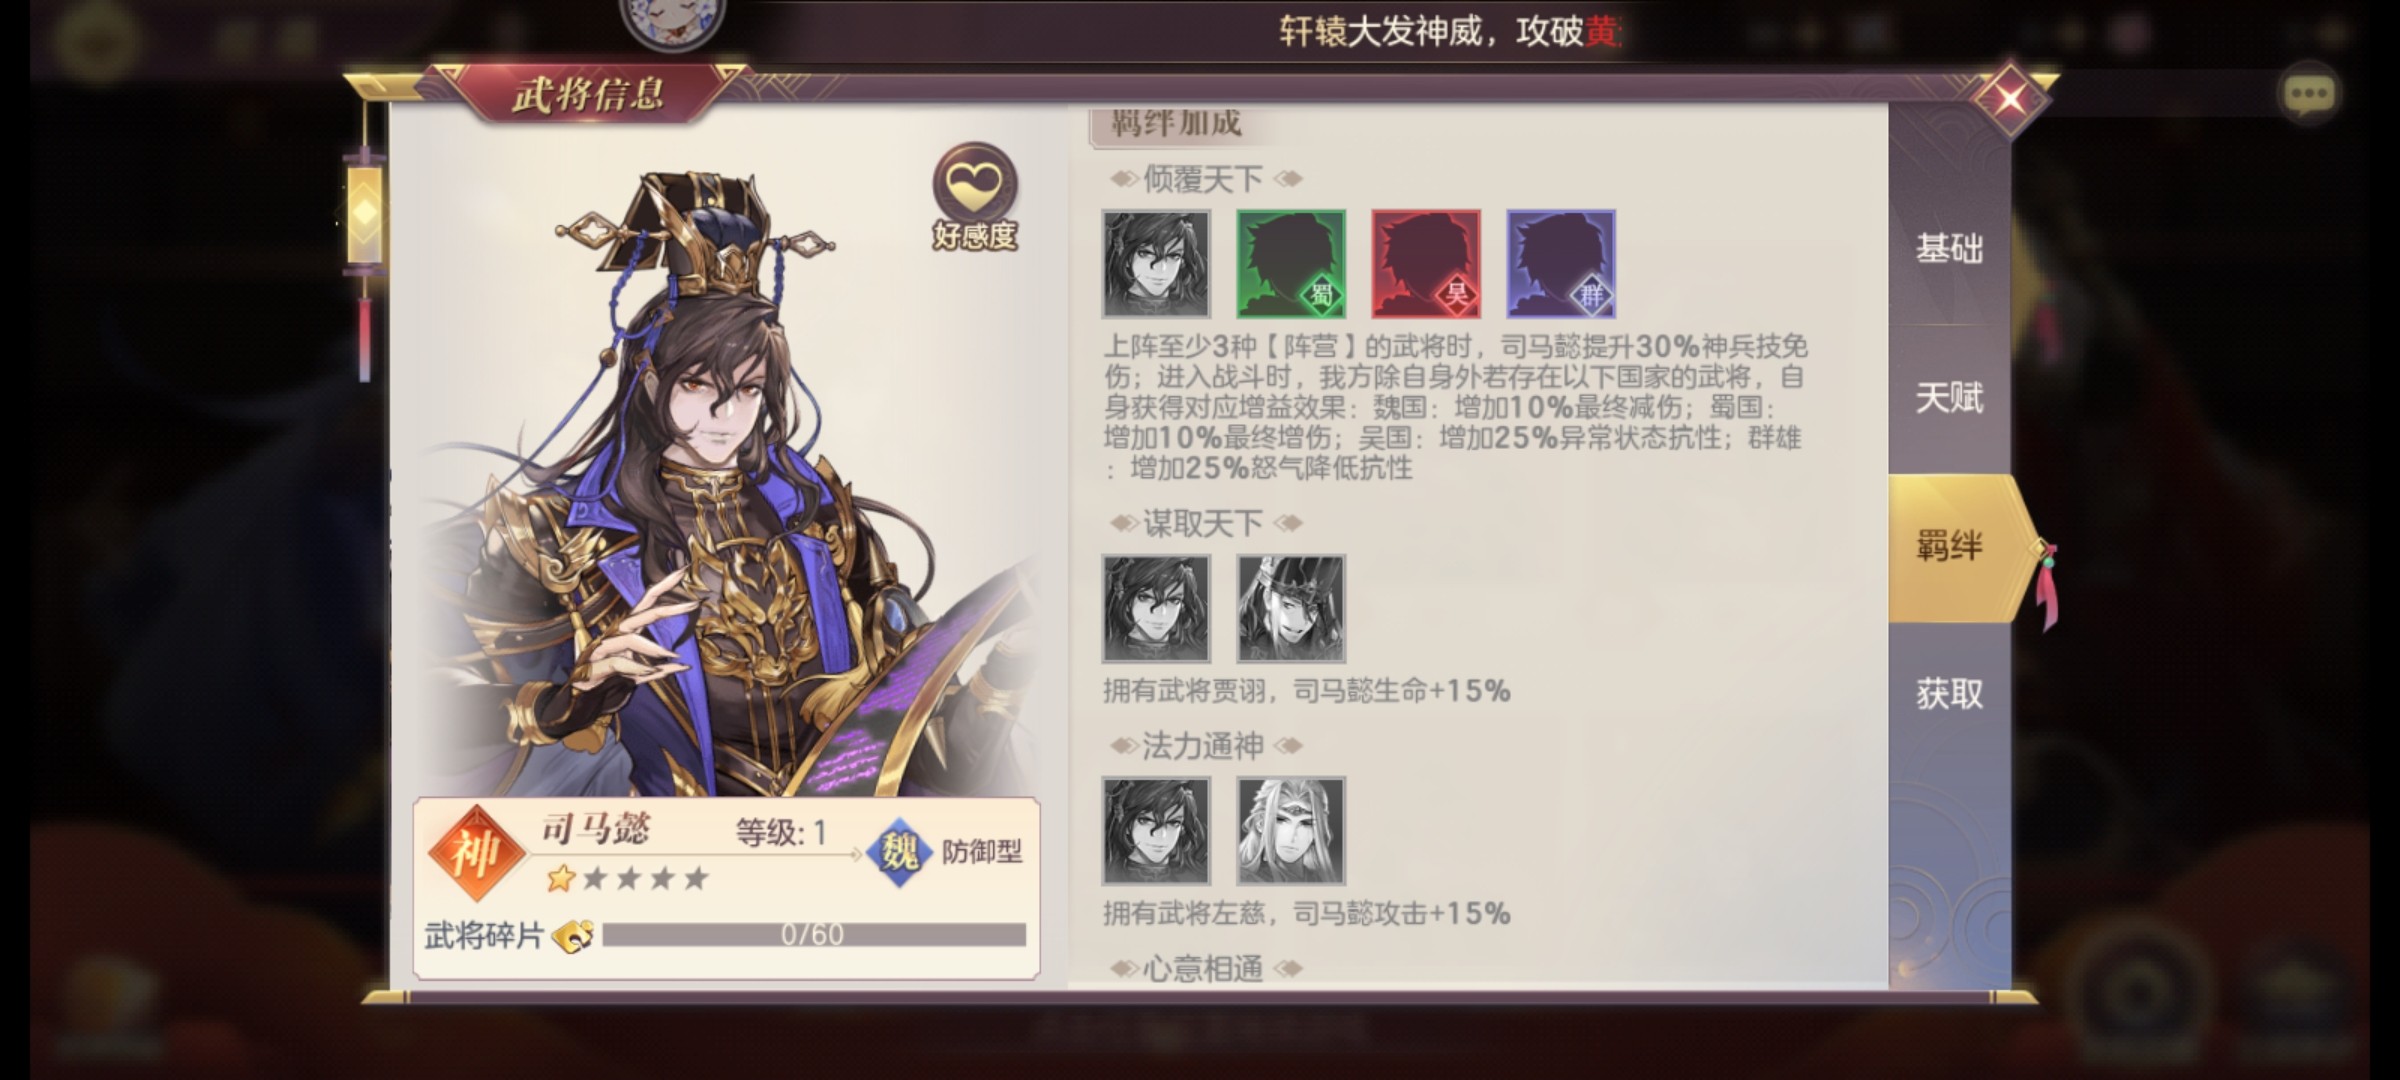Click the 武将碎片 progress bar
2400x1080 pixels.
(814, 935)
